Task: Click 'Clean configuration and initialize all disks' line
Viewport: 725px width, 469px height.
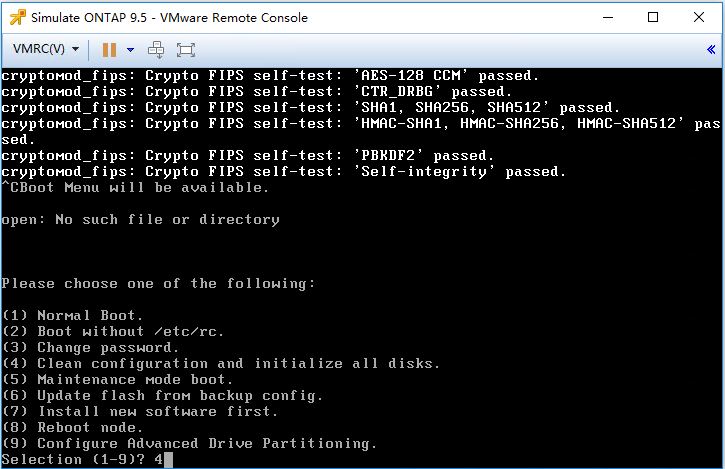Action: (x=221, y=364)
